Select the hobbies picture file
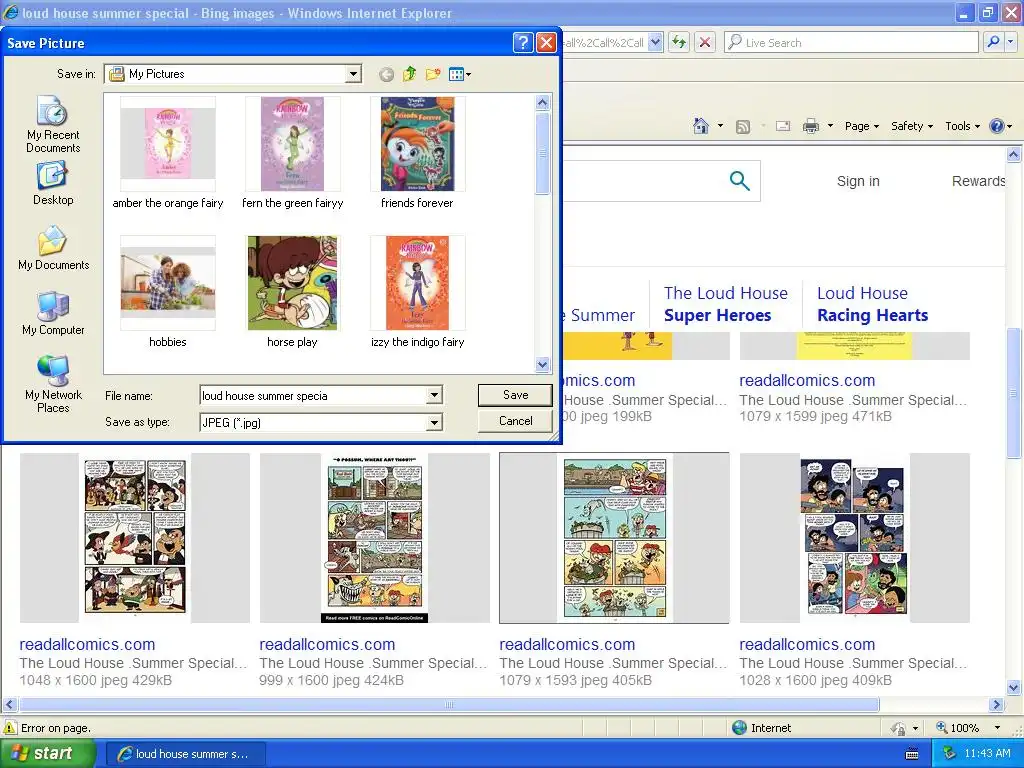Viewport: 1024px width, 768px height. click(168, 293)
